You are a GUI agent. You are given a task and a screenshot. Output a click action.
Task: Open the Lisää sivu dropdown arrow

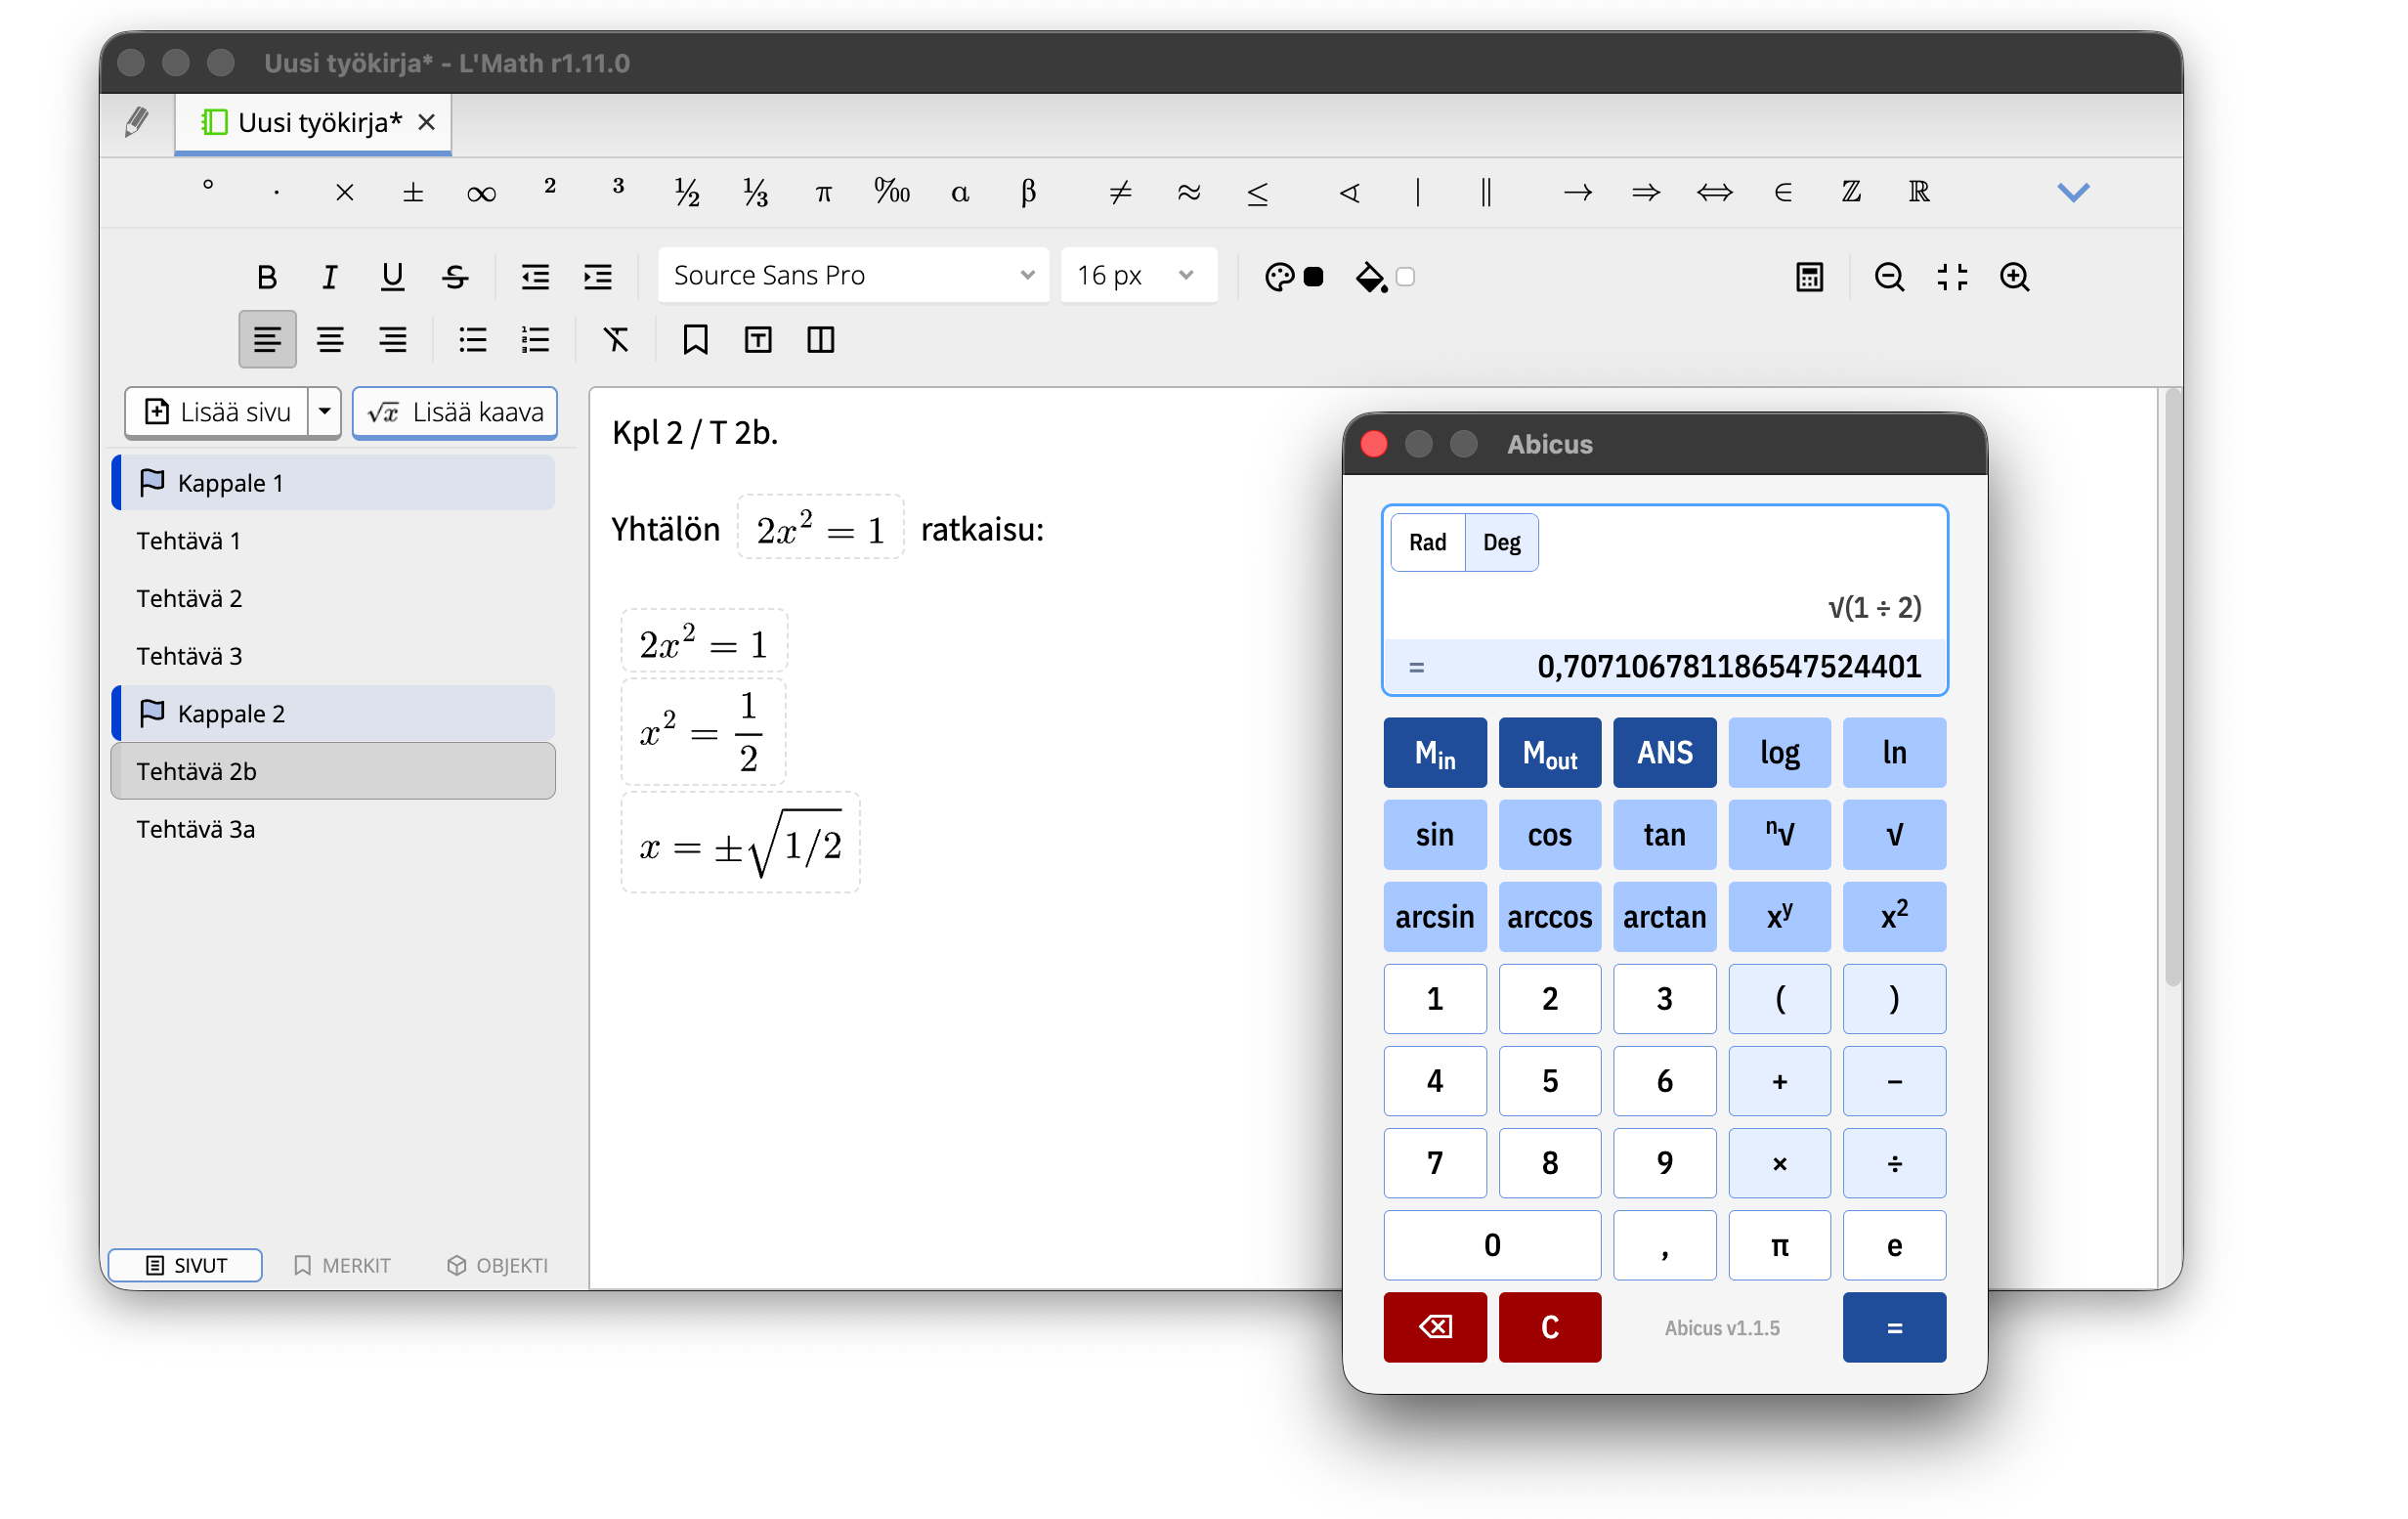point(324,412)
